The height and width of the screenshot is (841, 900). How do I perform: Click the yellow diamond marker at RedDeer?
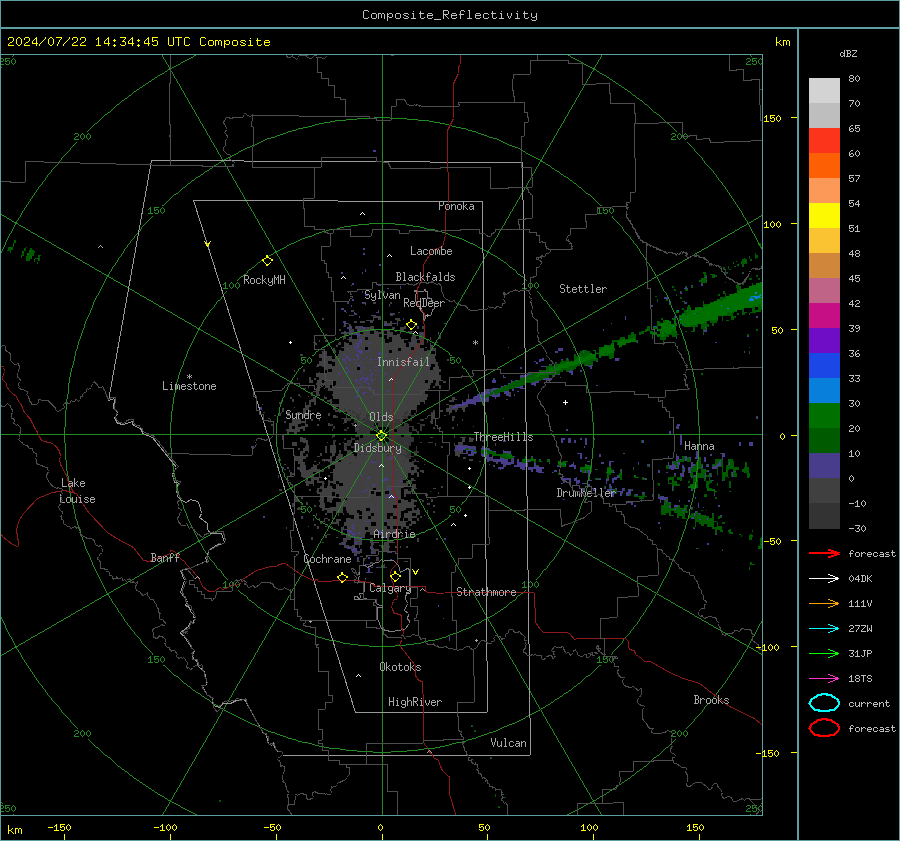click(412, 325)
